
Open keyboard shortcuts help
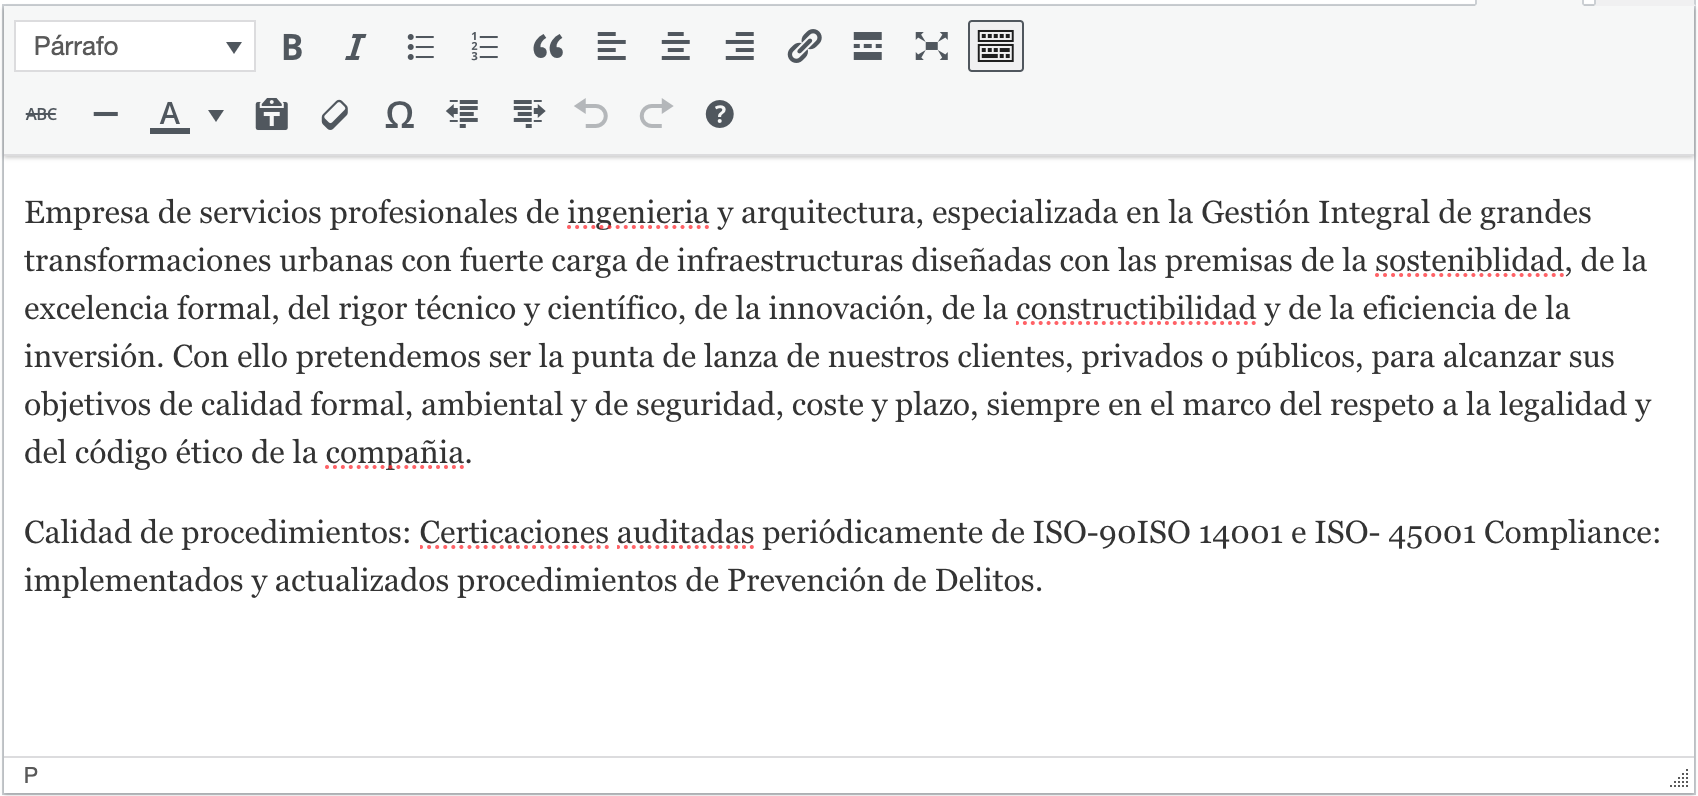(x=720, y=114)
